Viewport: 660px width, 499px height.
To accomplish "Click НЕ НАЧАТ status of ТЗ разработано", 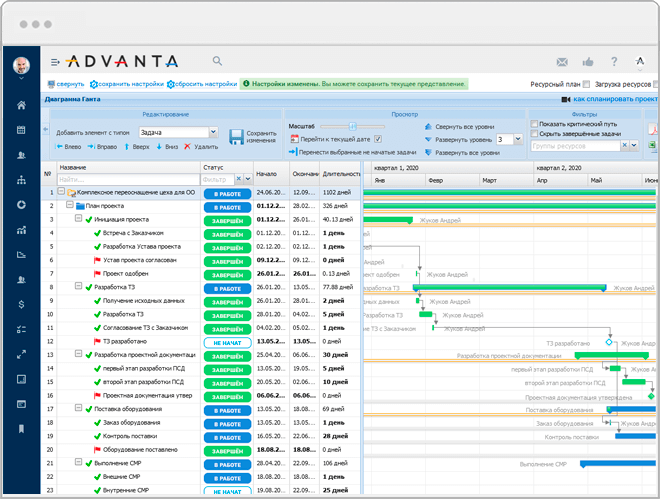I will tap(227, 342).
